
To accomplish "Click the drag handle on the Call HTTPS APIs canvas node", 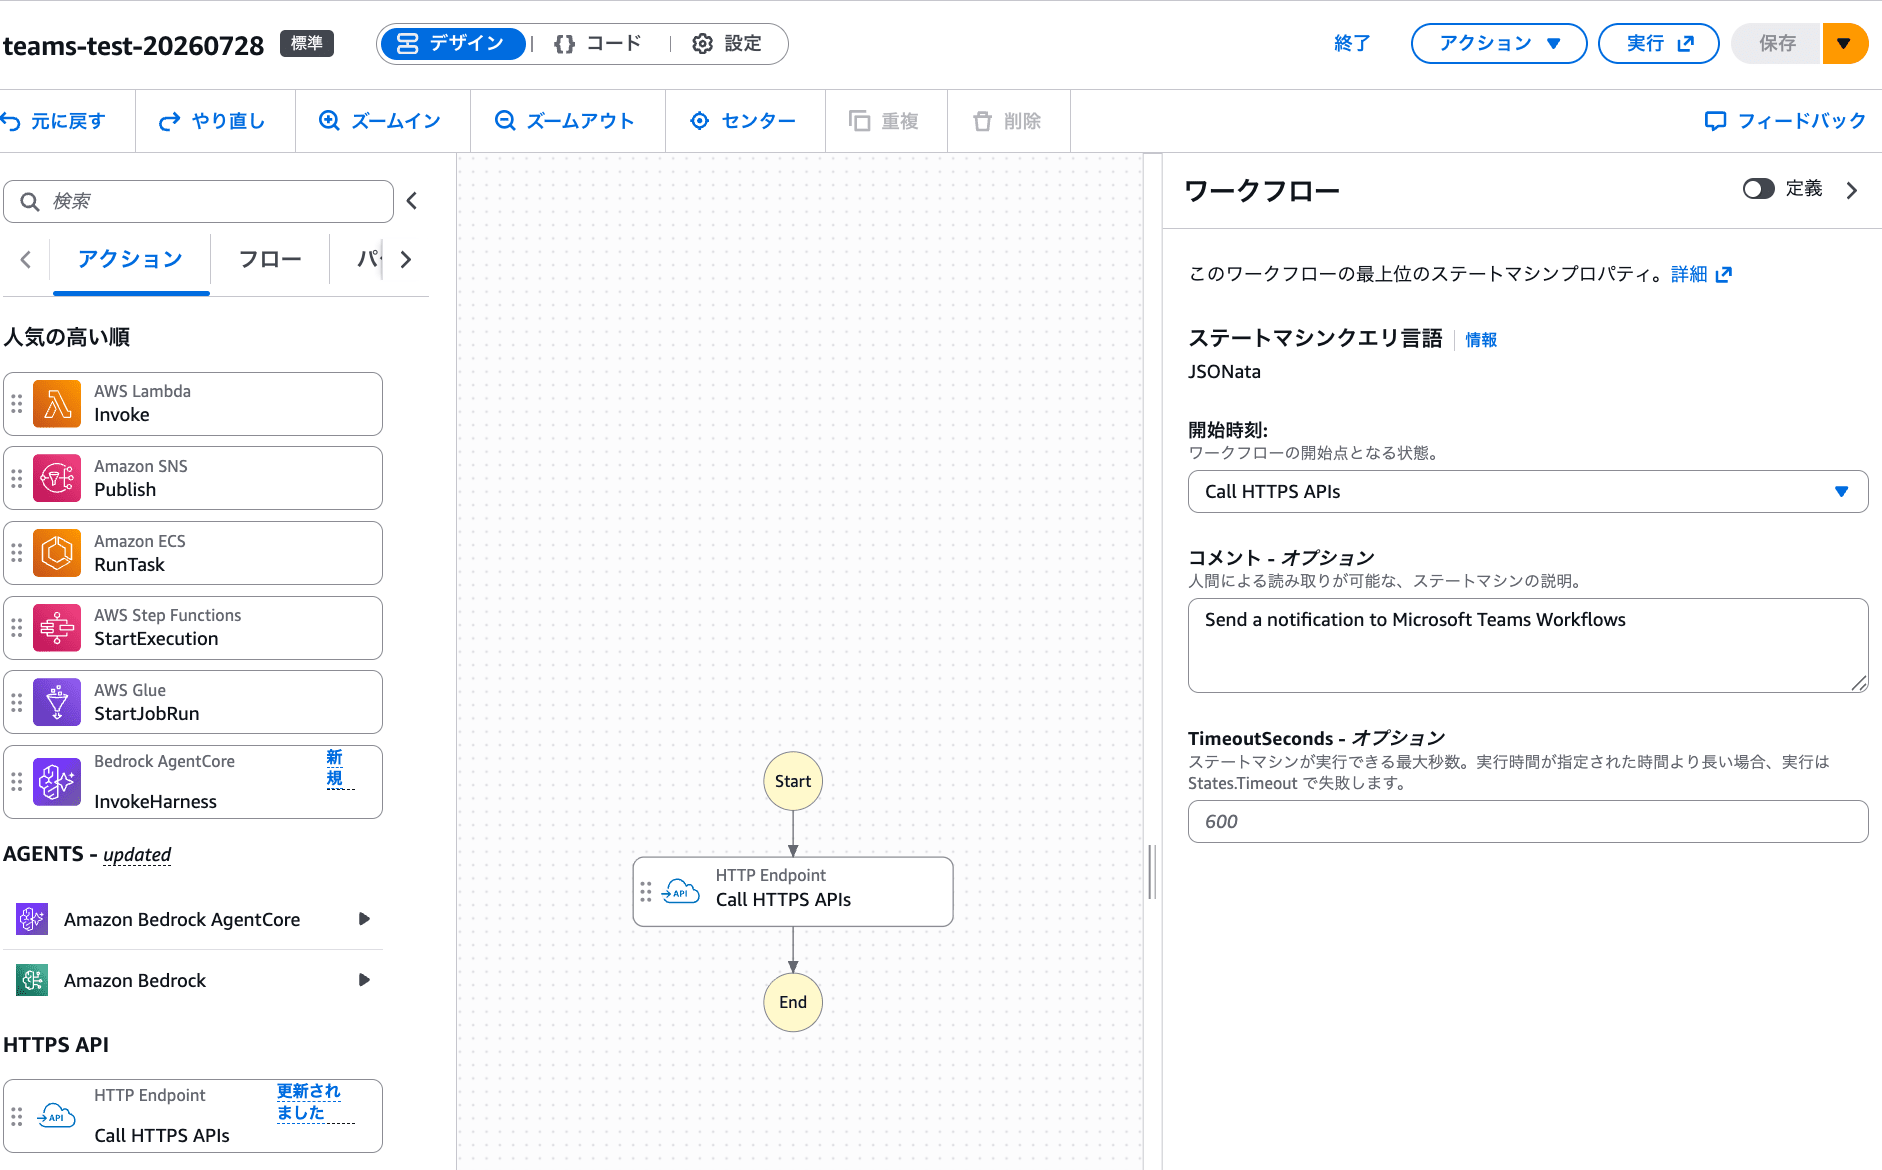I will [646, 892].
